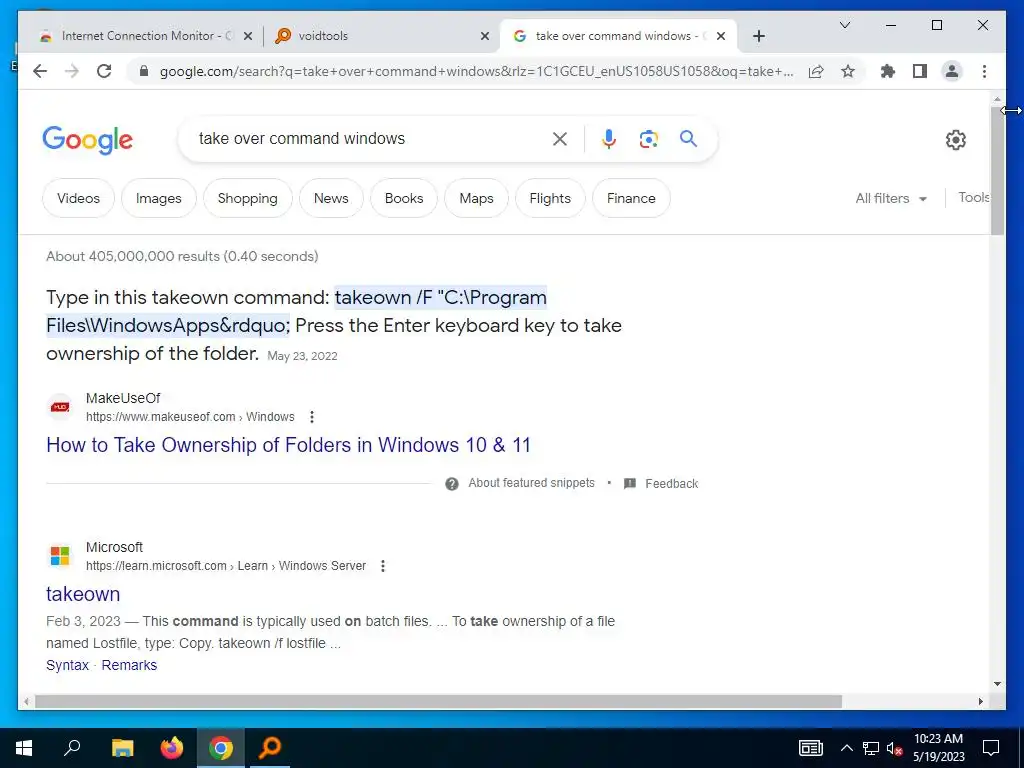Open Chrome profile avatar
This screenshot has height=768, width=1024.
tap(952, 71)
